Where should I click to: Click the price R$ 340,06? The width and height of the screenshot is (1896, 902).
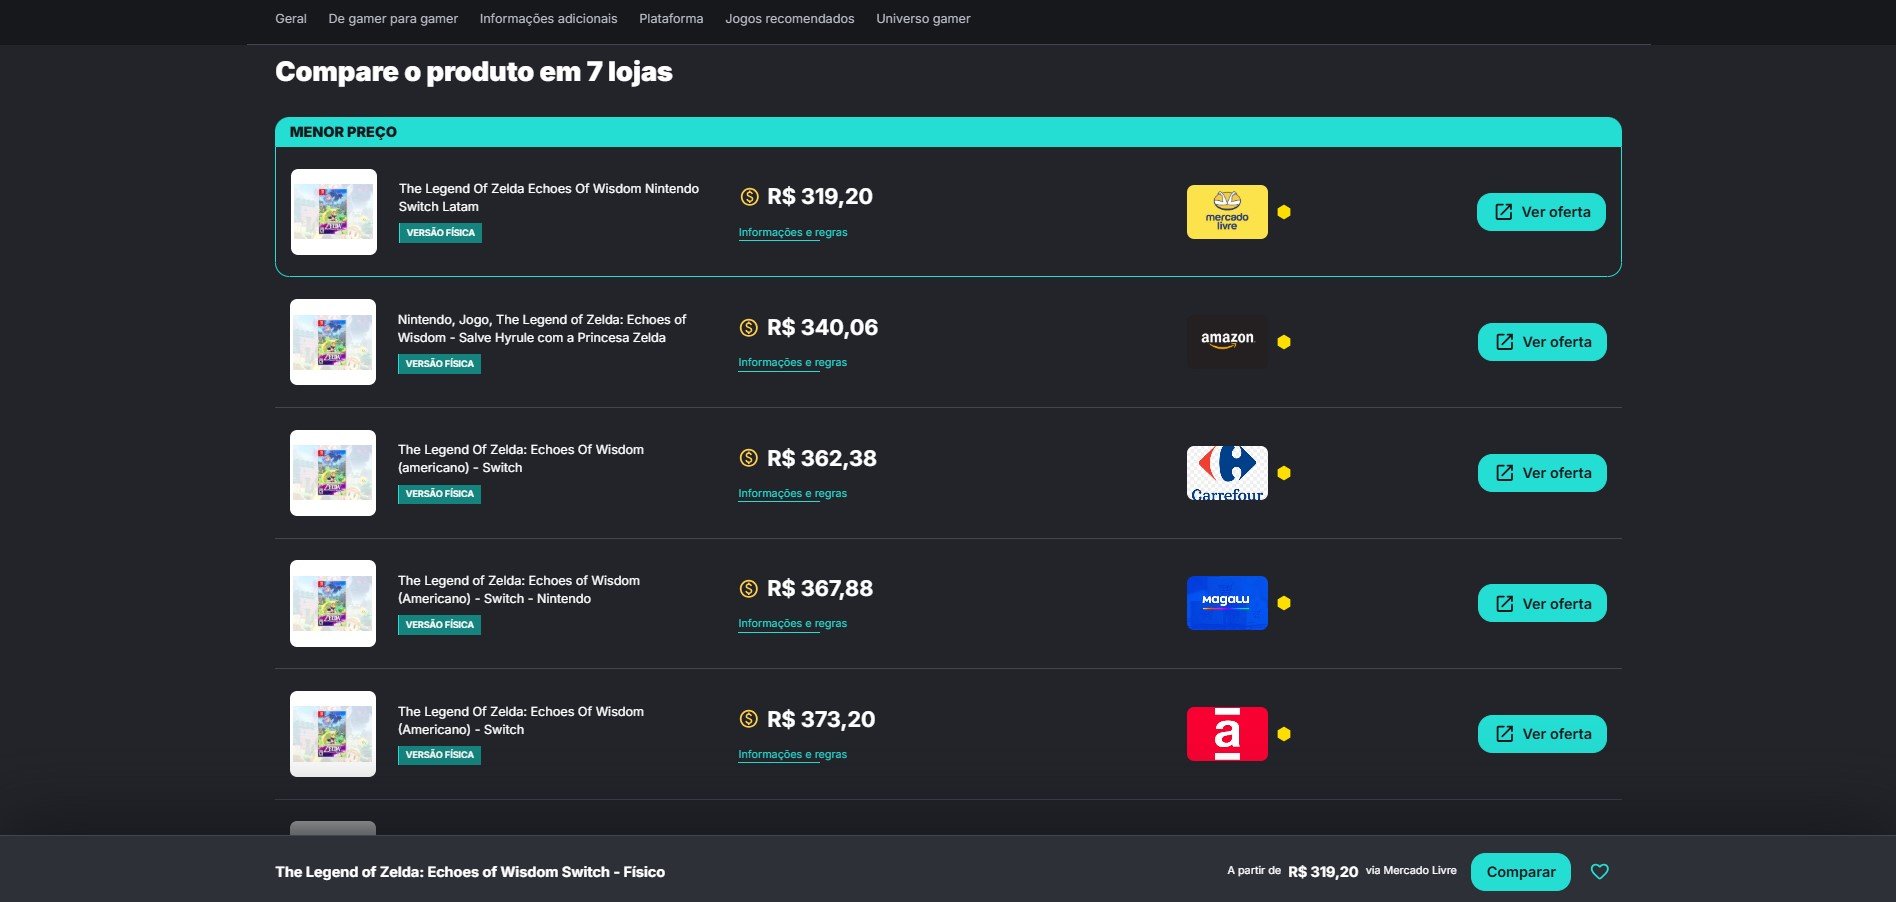click(822, 328)
